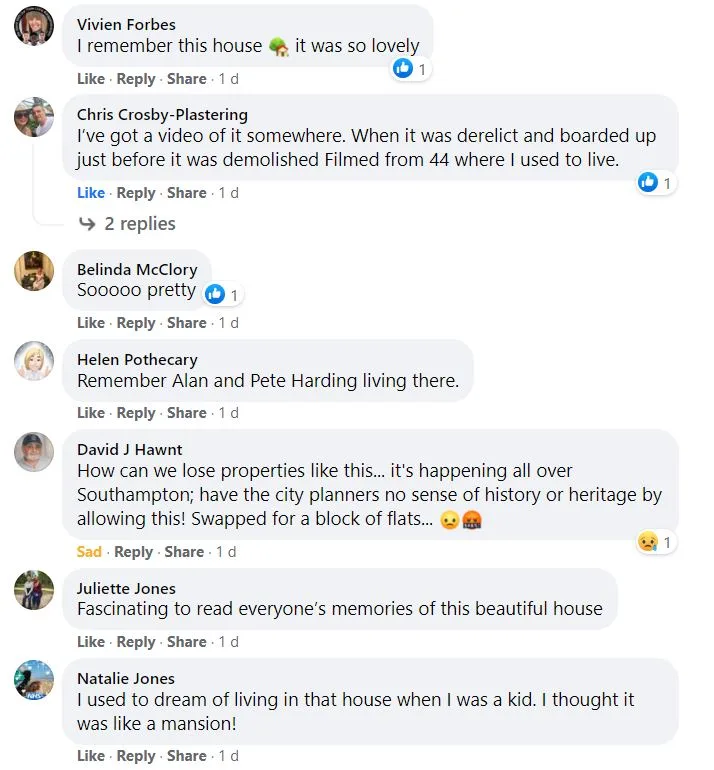Expand the 2 replies thread
Screen dimensions: 714x770
139,224
